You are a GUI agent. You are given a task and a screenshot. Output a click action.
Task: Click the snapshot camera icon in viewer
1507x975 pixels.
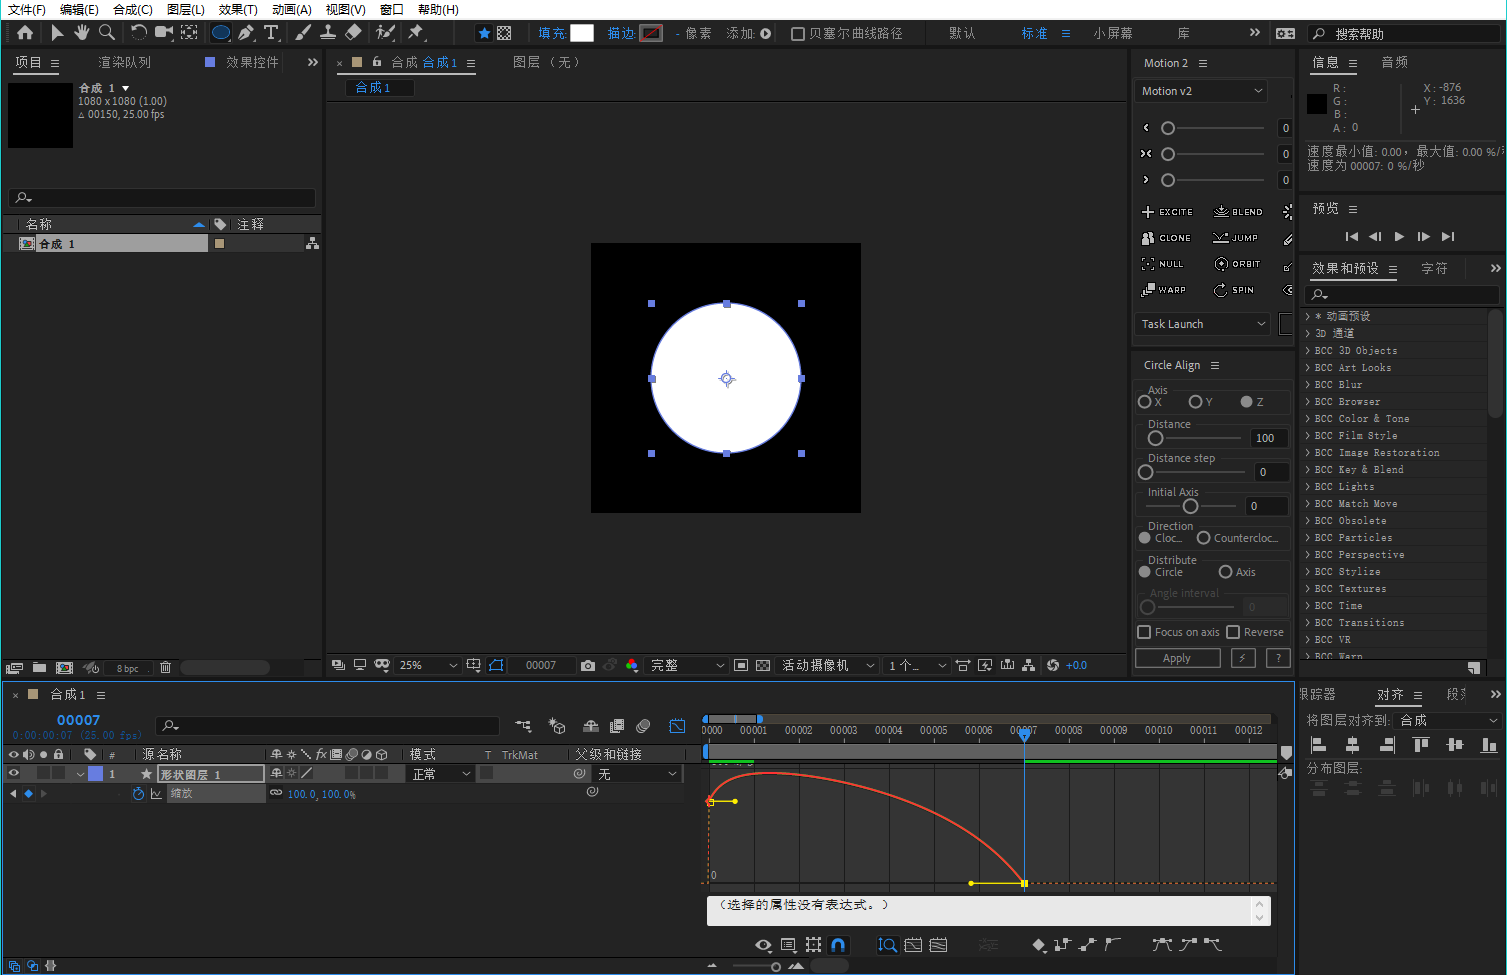pyautogui.click(x=588, y=665)
